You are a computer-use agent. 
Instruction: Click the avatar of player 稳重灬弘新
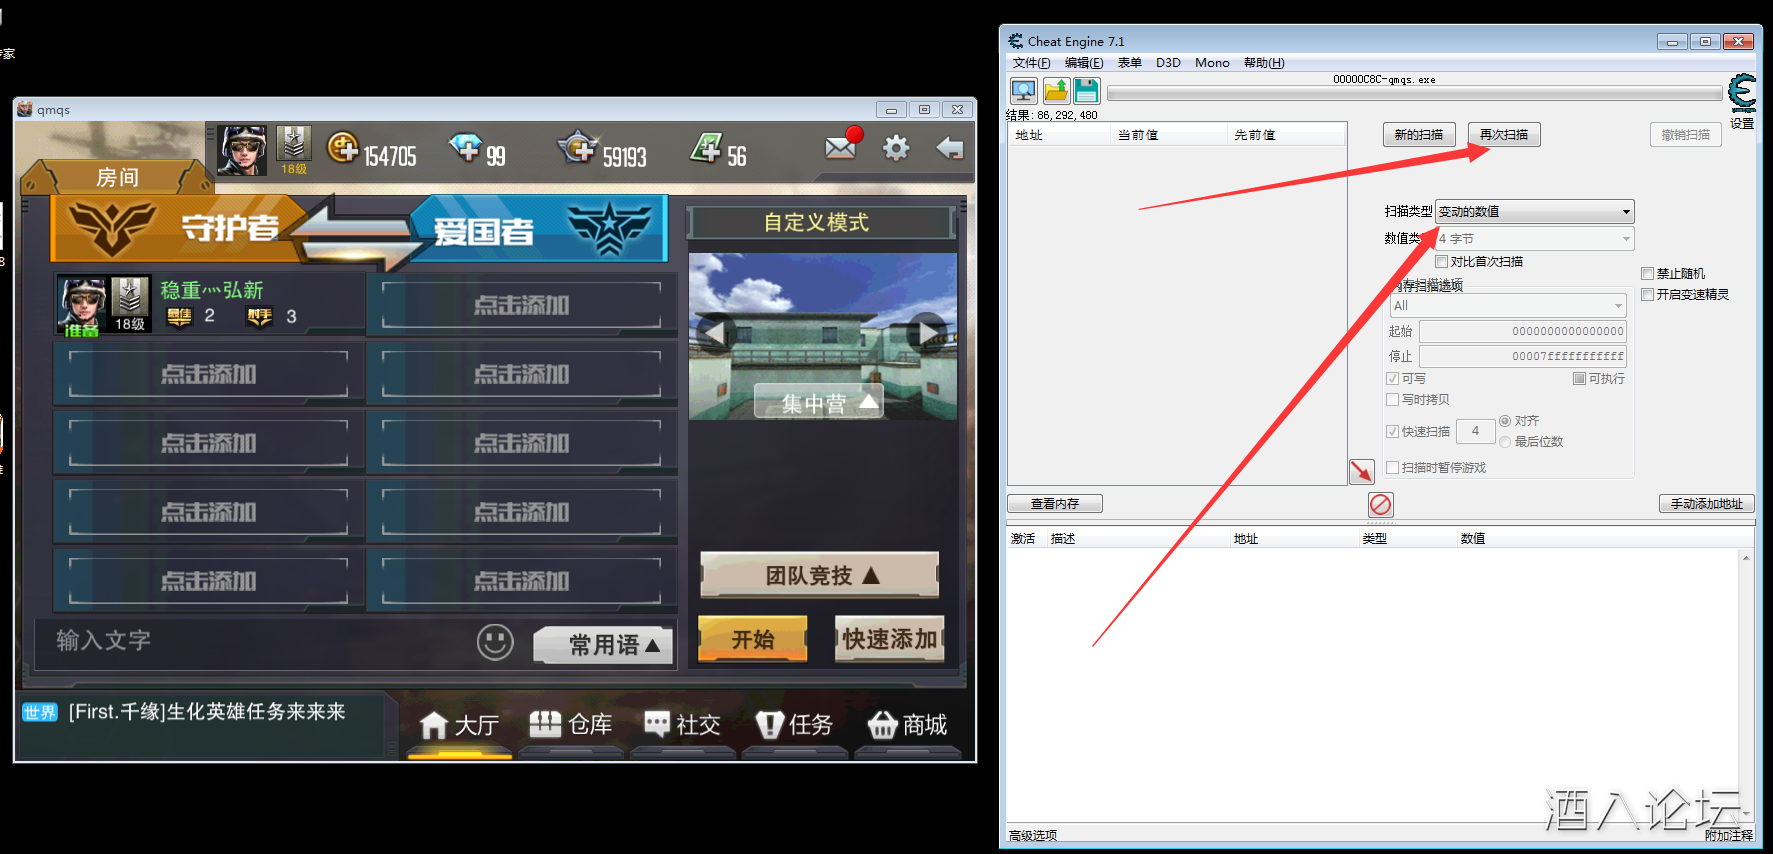(83, 305)
